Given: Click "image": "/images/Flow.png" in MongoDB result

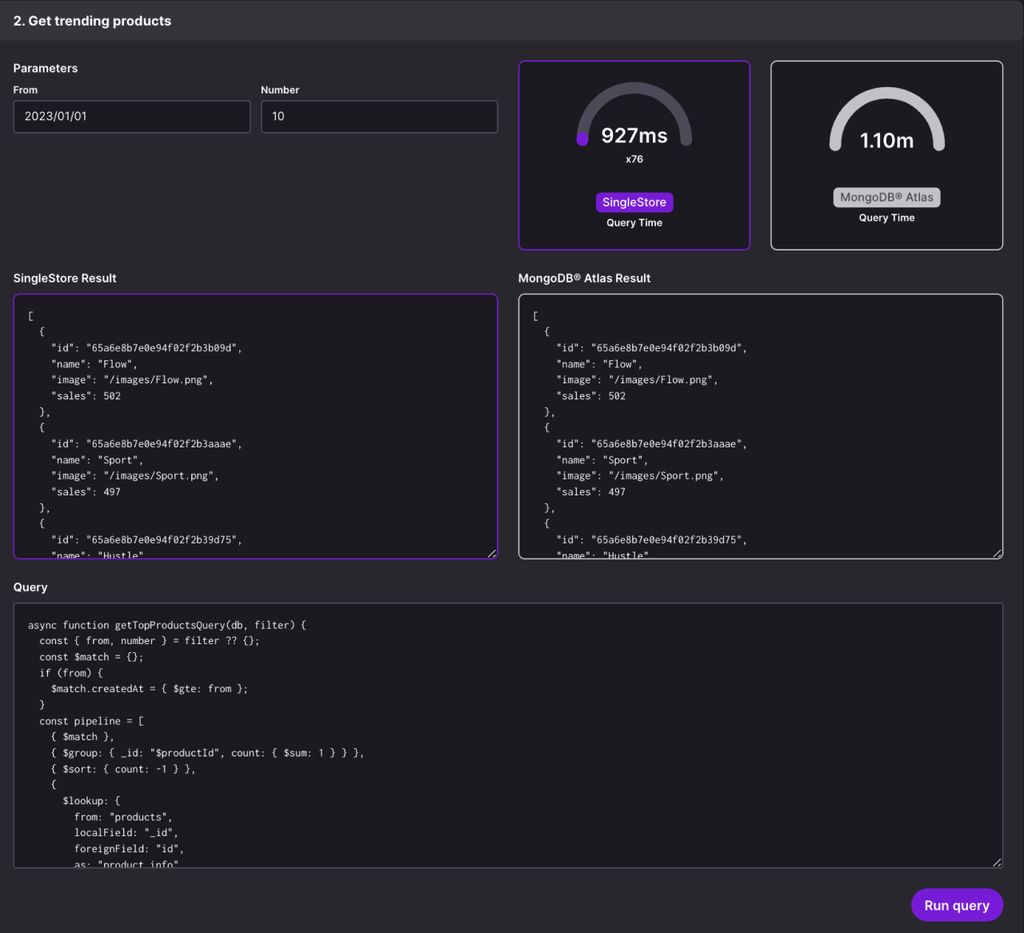Looking at the screenshot, I should pos(637,380).
